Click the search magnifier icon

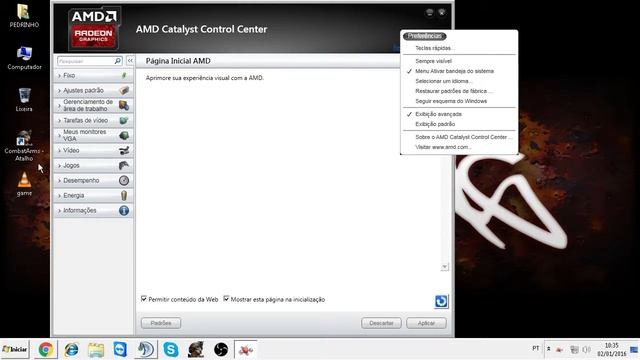coord(118,61)
